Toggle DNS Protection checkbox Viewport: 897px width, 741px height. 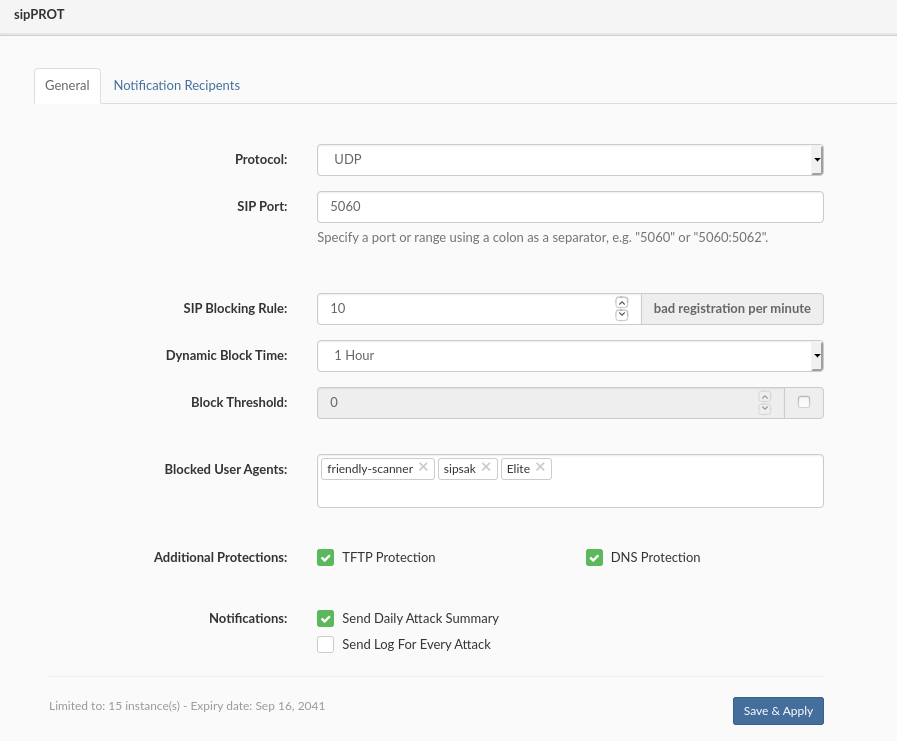coord(594,558)
